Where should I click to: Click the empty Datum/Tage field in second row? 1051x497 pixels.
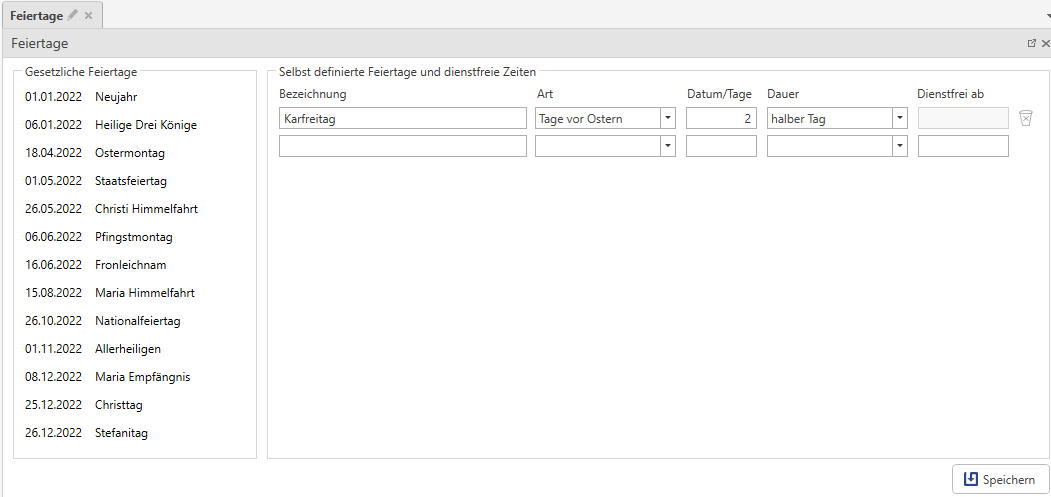coord(721,146)
